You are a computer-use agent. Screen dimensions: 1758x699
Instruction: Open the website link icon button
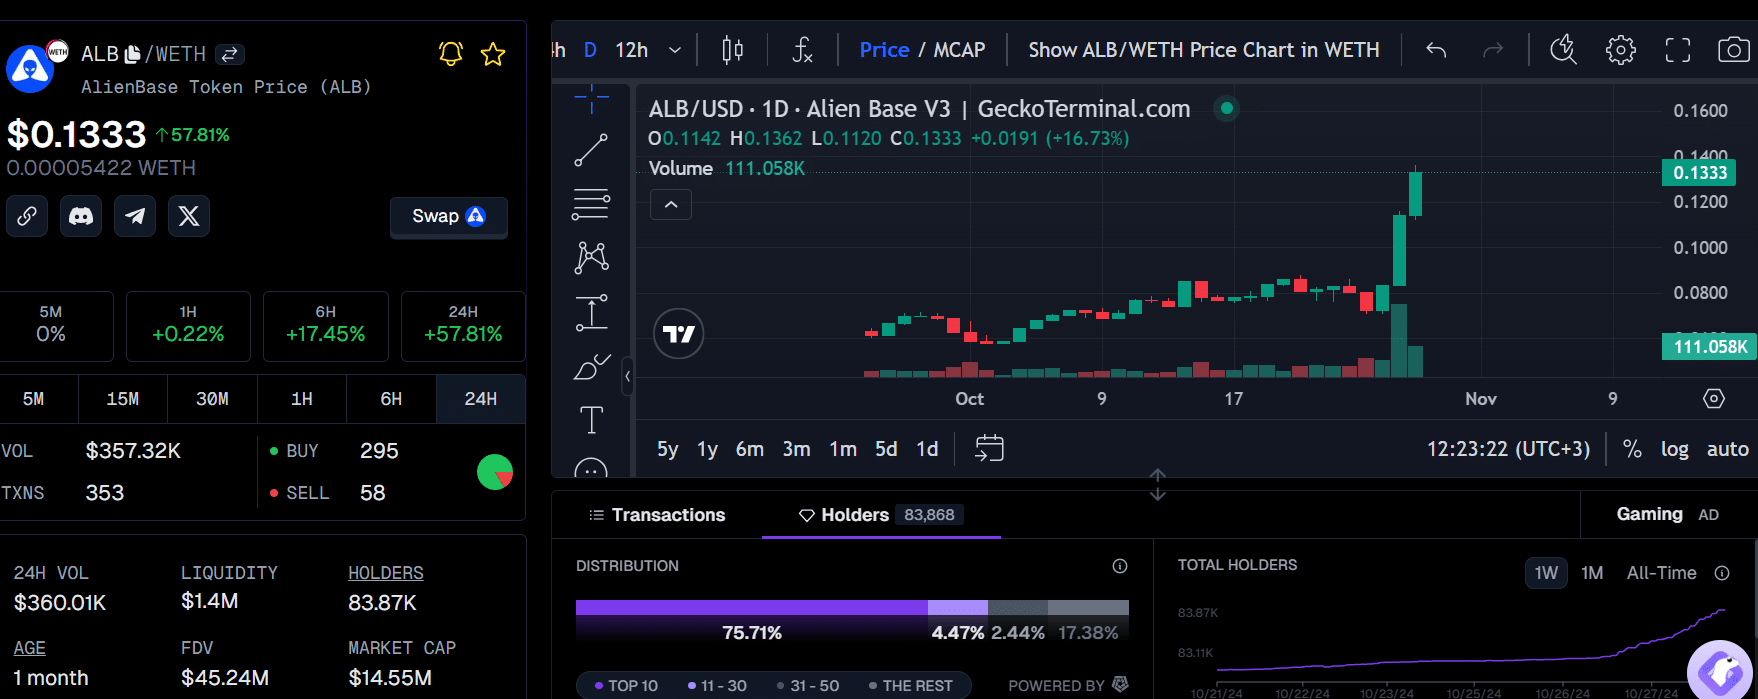coord(27,216)
